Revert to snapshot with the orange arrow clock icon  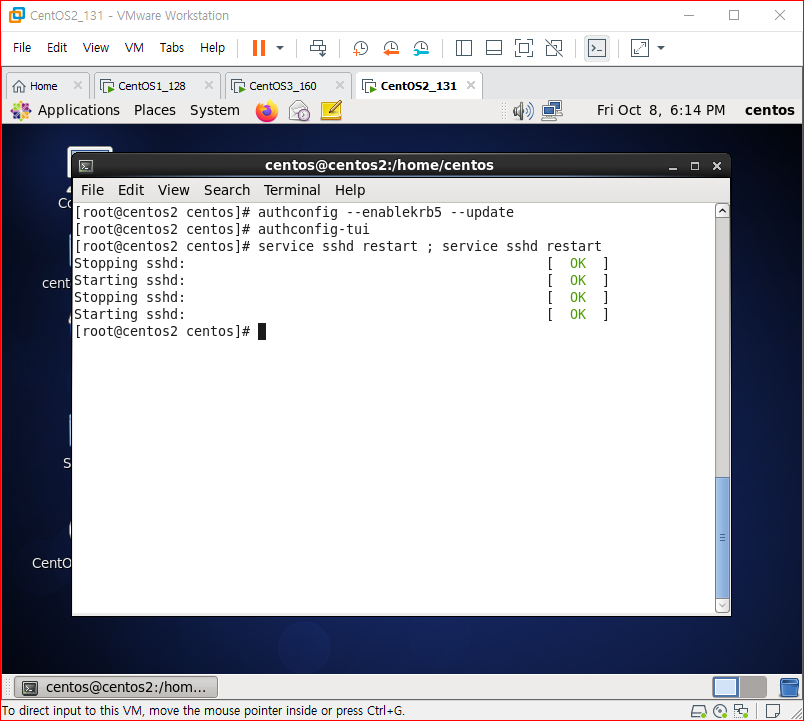coord(391,48)
